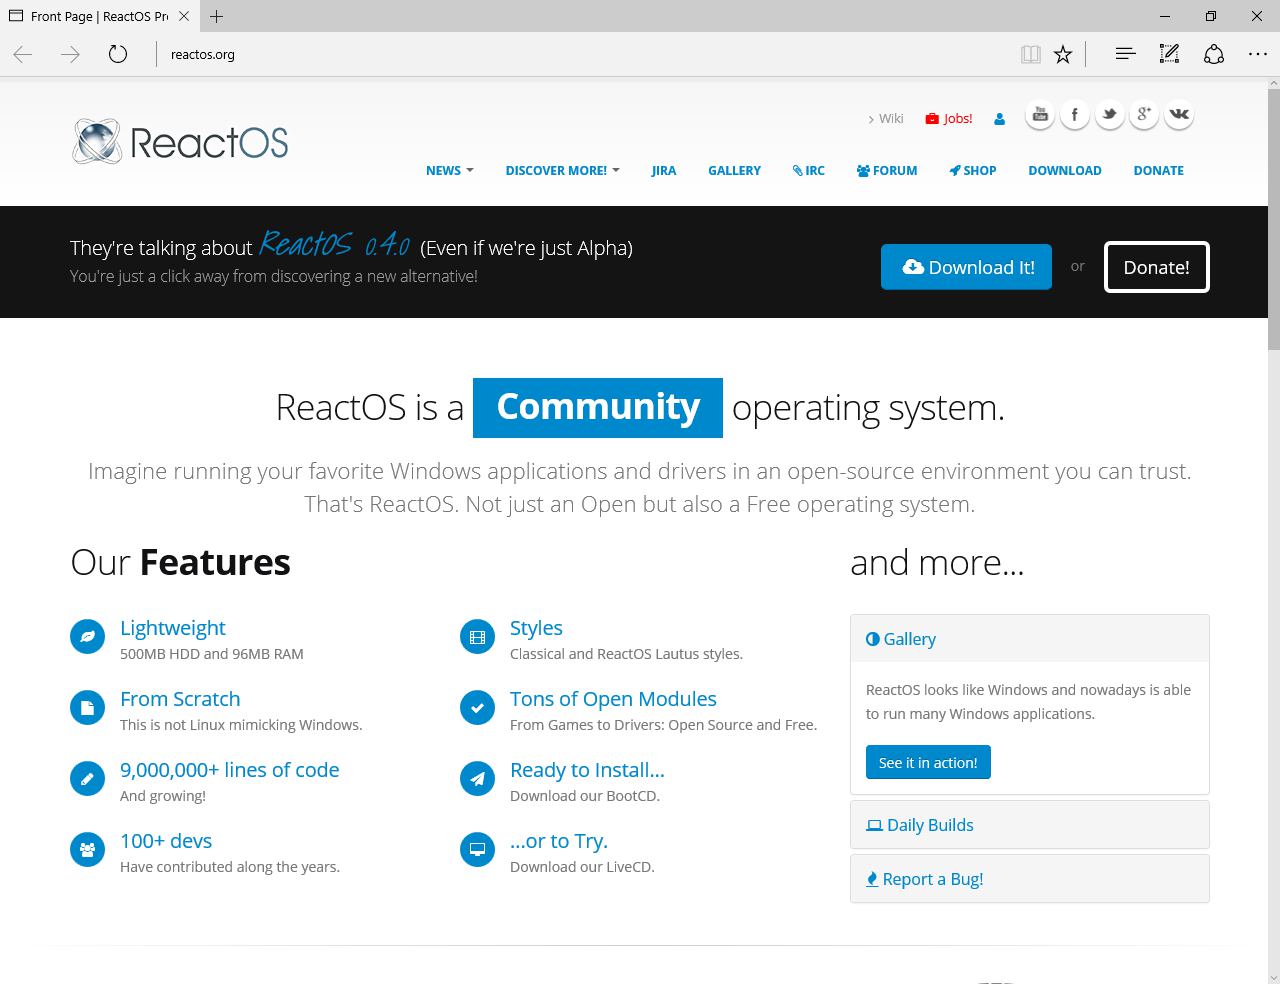Click the browser Back arrow
1280x984 pixels.
pos(23,55)
